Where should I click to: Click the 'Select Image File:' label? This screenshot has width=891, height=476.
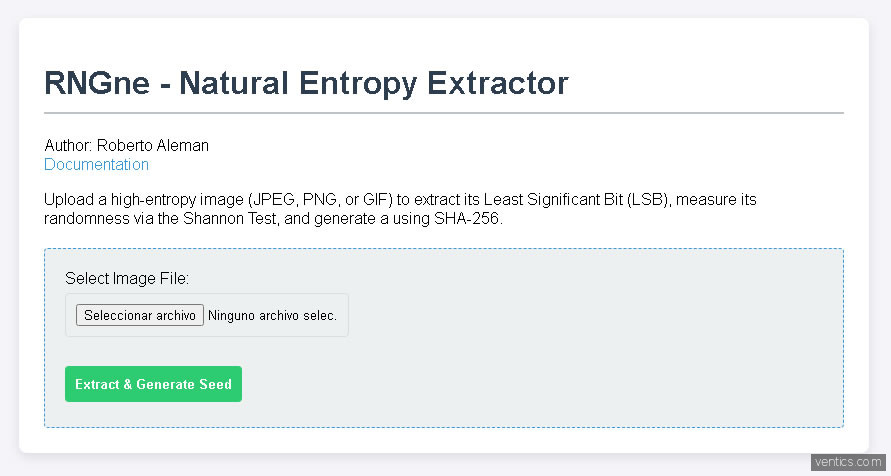point(127,278)
